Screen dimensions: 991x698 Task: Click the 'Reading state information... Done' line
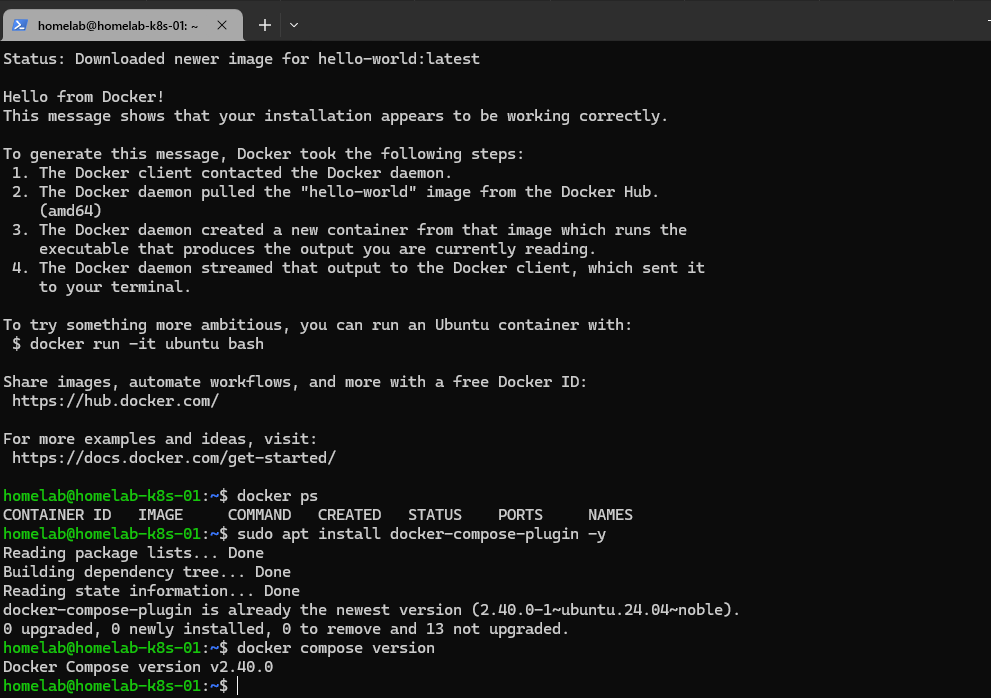coord(152,591)
